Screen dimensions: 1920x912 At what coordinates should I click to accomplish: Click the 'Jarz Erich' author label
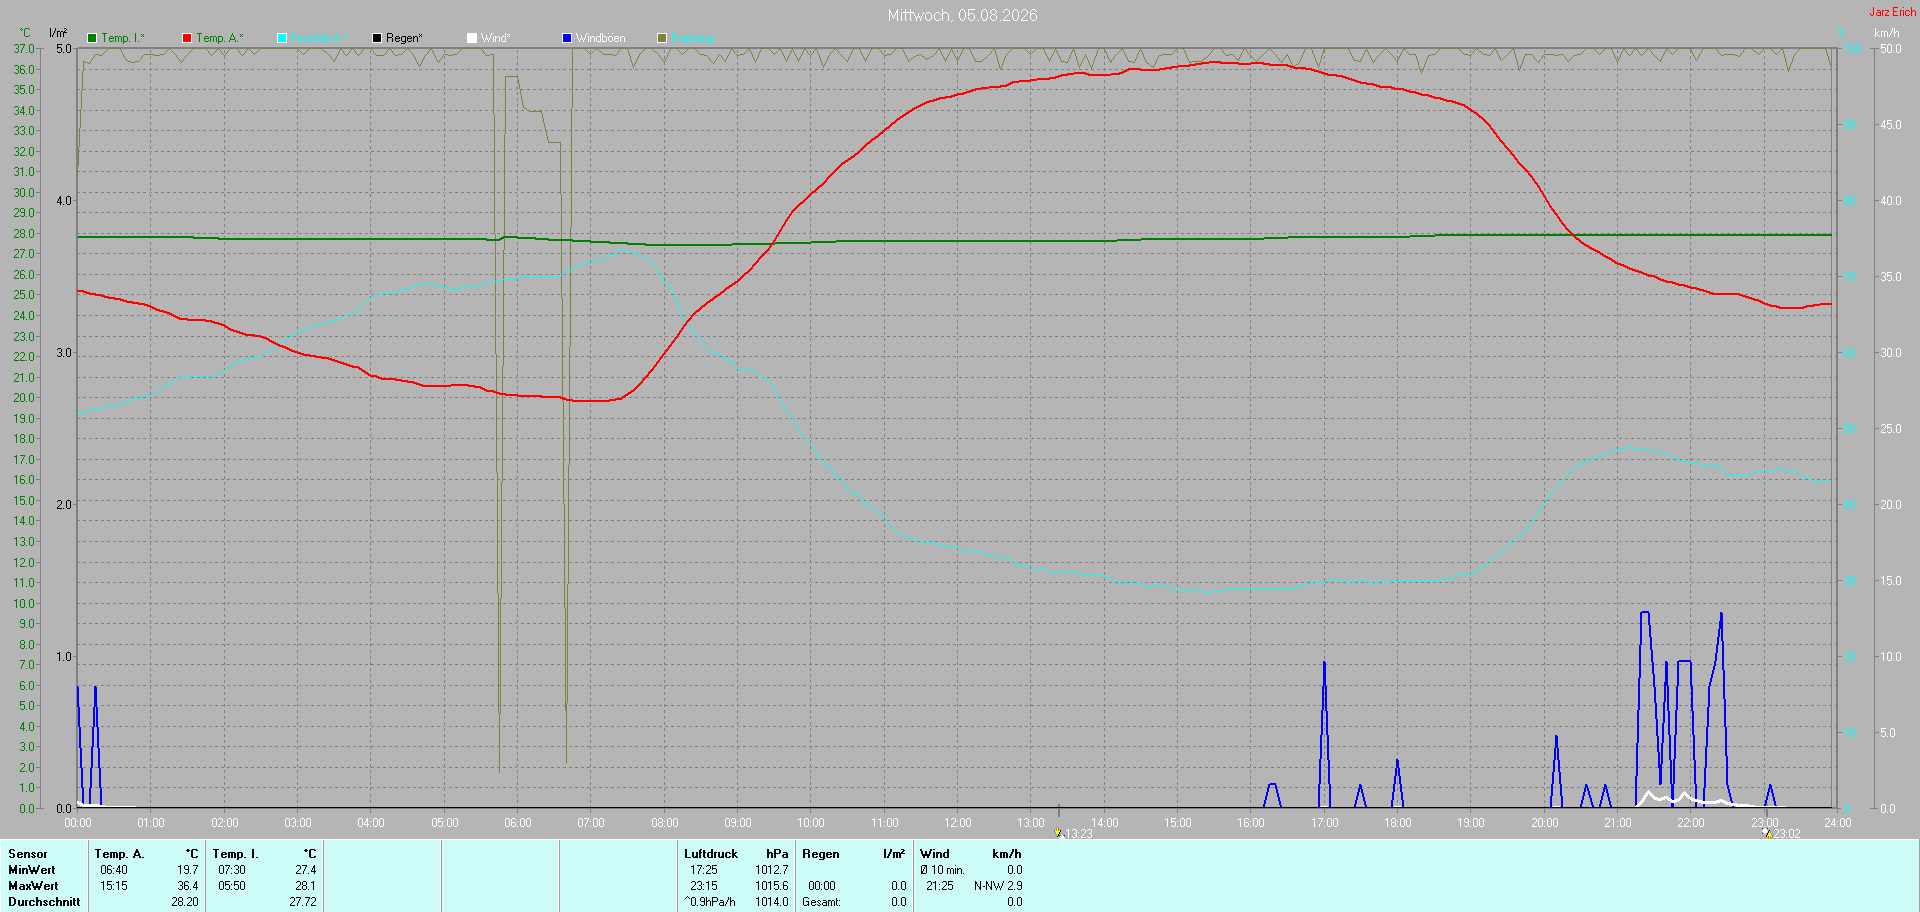point(1893,12)
